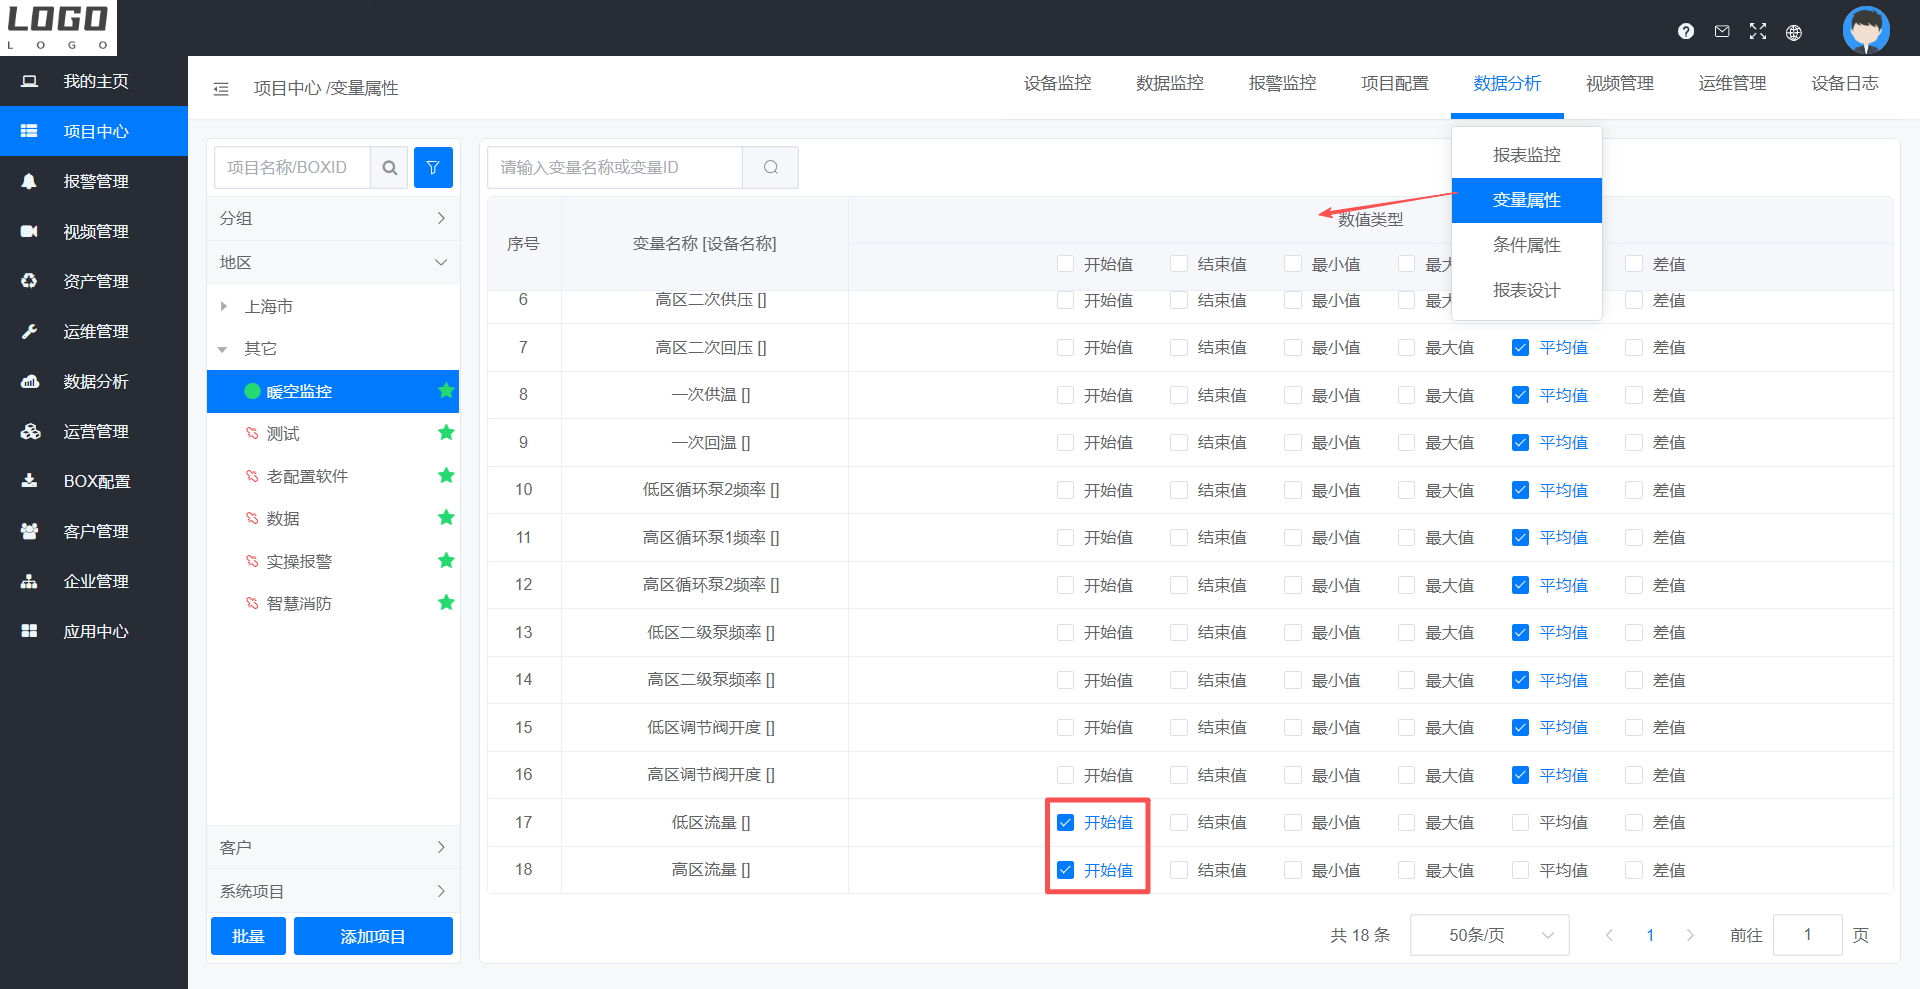1920x989 pixels.
Task: Open the user avatar profile
Action: coord(1865,30)
